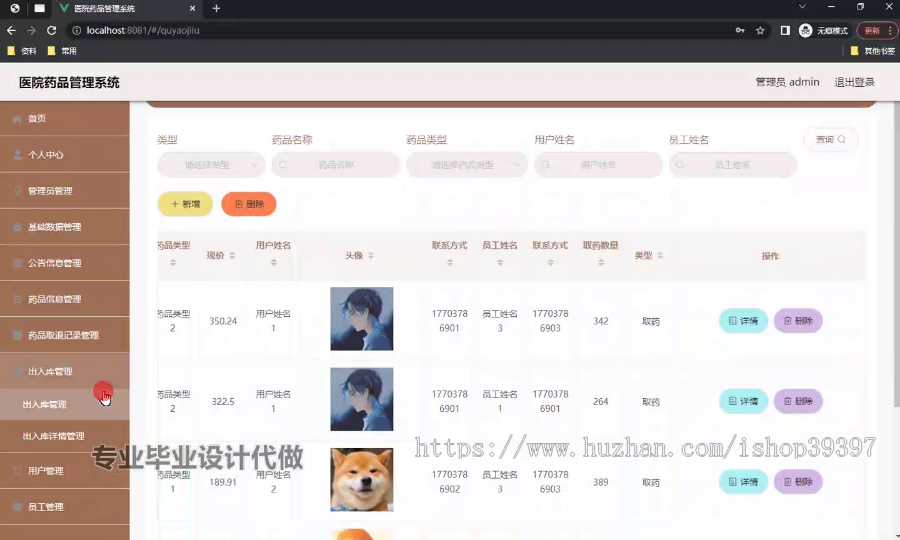Click cell value 389 in 取药数量
The width and height of the screenshot is (900, 540).
point(600,482)
